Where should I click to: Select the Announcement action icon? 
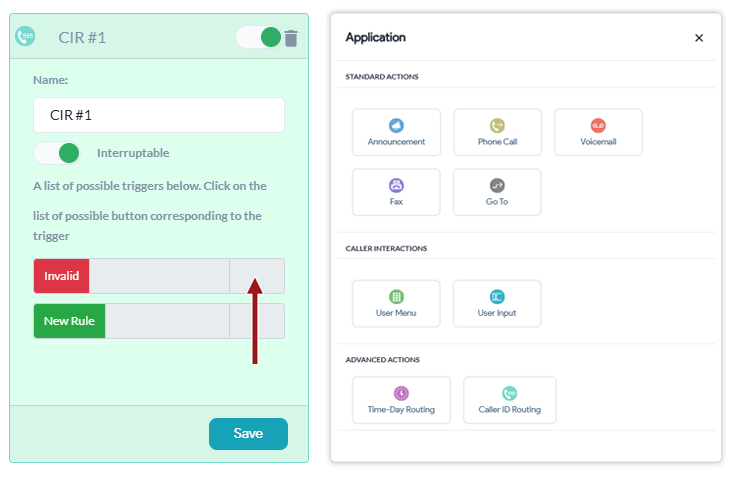(x=396, y=125)
